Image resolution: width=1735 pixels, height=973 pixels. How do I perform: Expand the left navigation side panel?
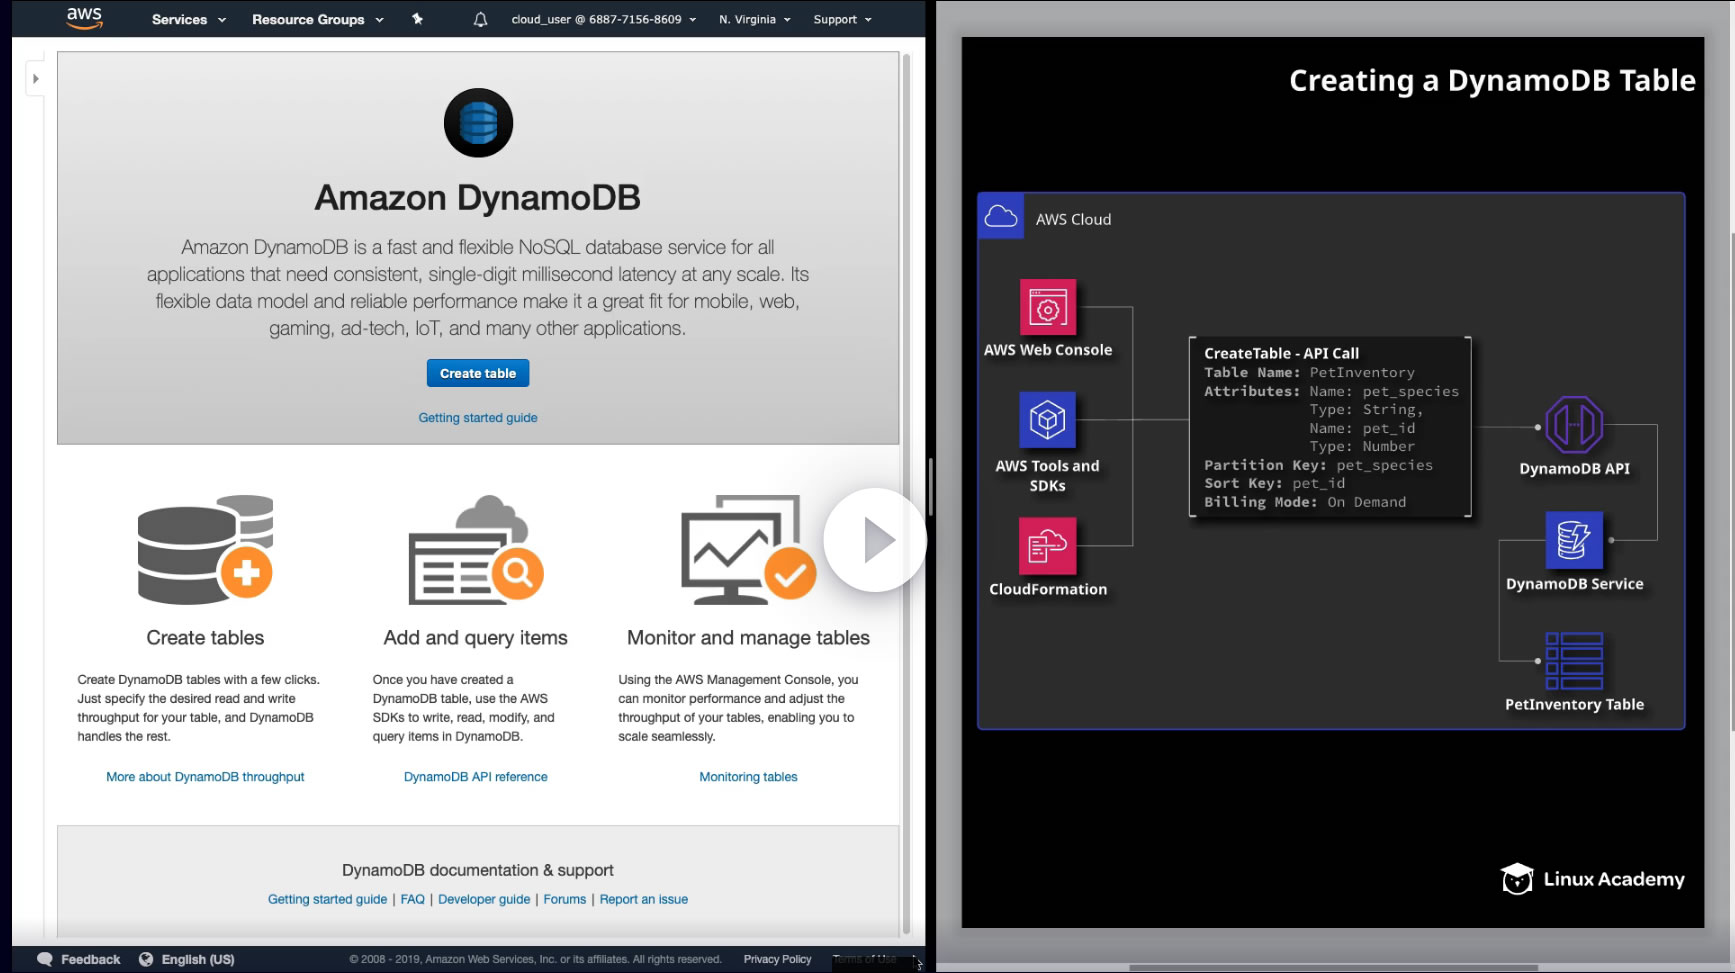coord(36,78)
